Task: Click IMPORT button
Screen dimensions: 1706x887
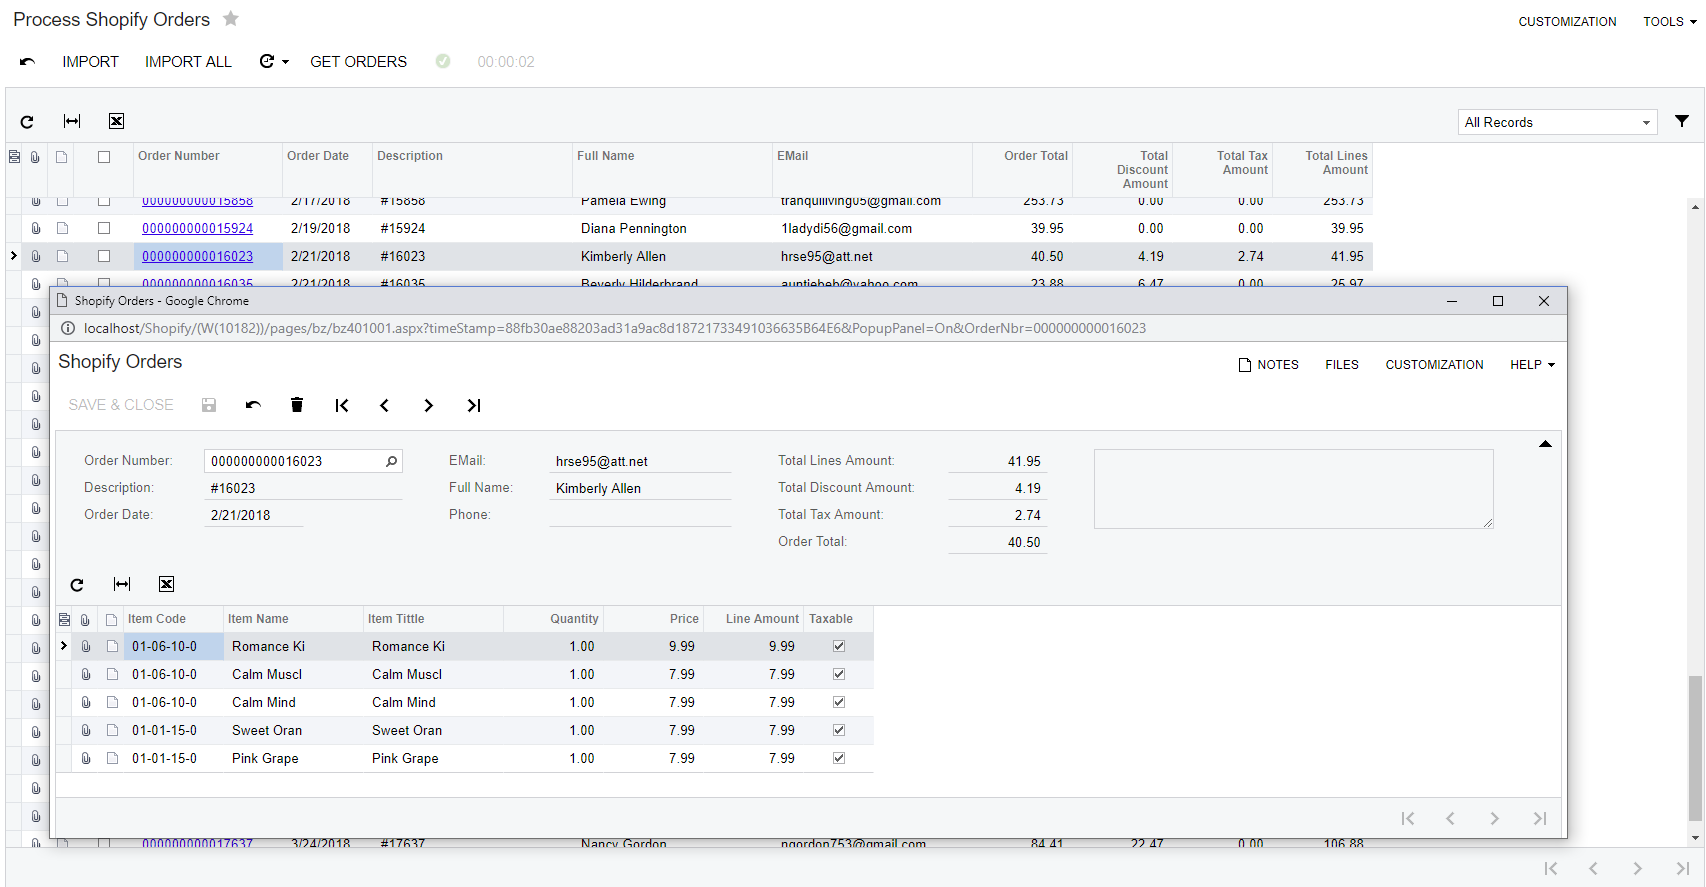Action: pyautogui.click(x=90, y=62)
